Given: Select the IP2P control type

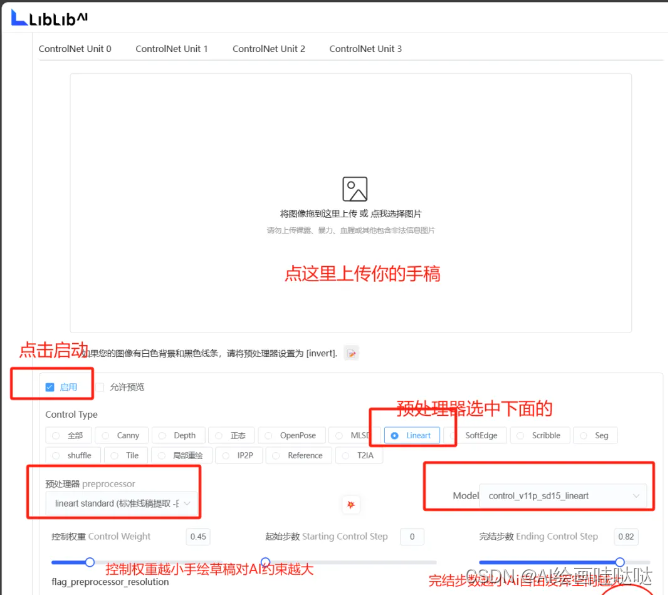Looking at the screenshot, I should click(239, 455).
